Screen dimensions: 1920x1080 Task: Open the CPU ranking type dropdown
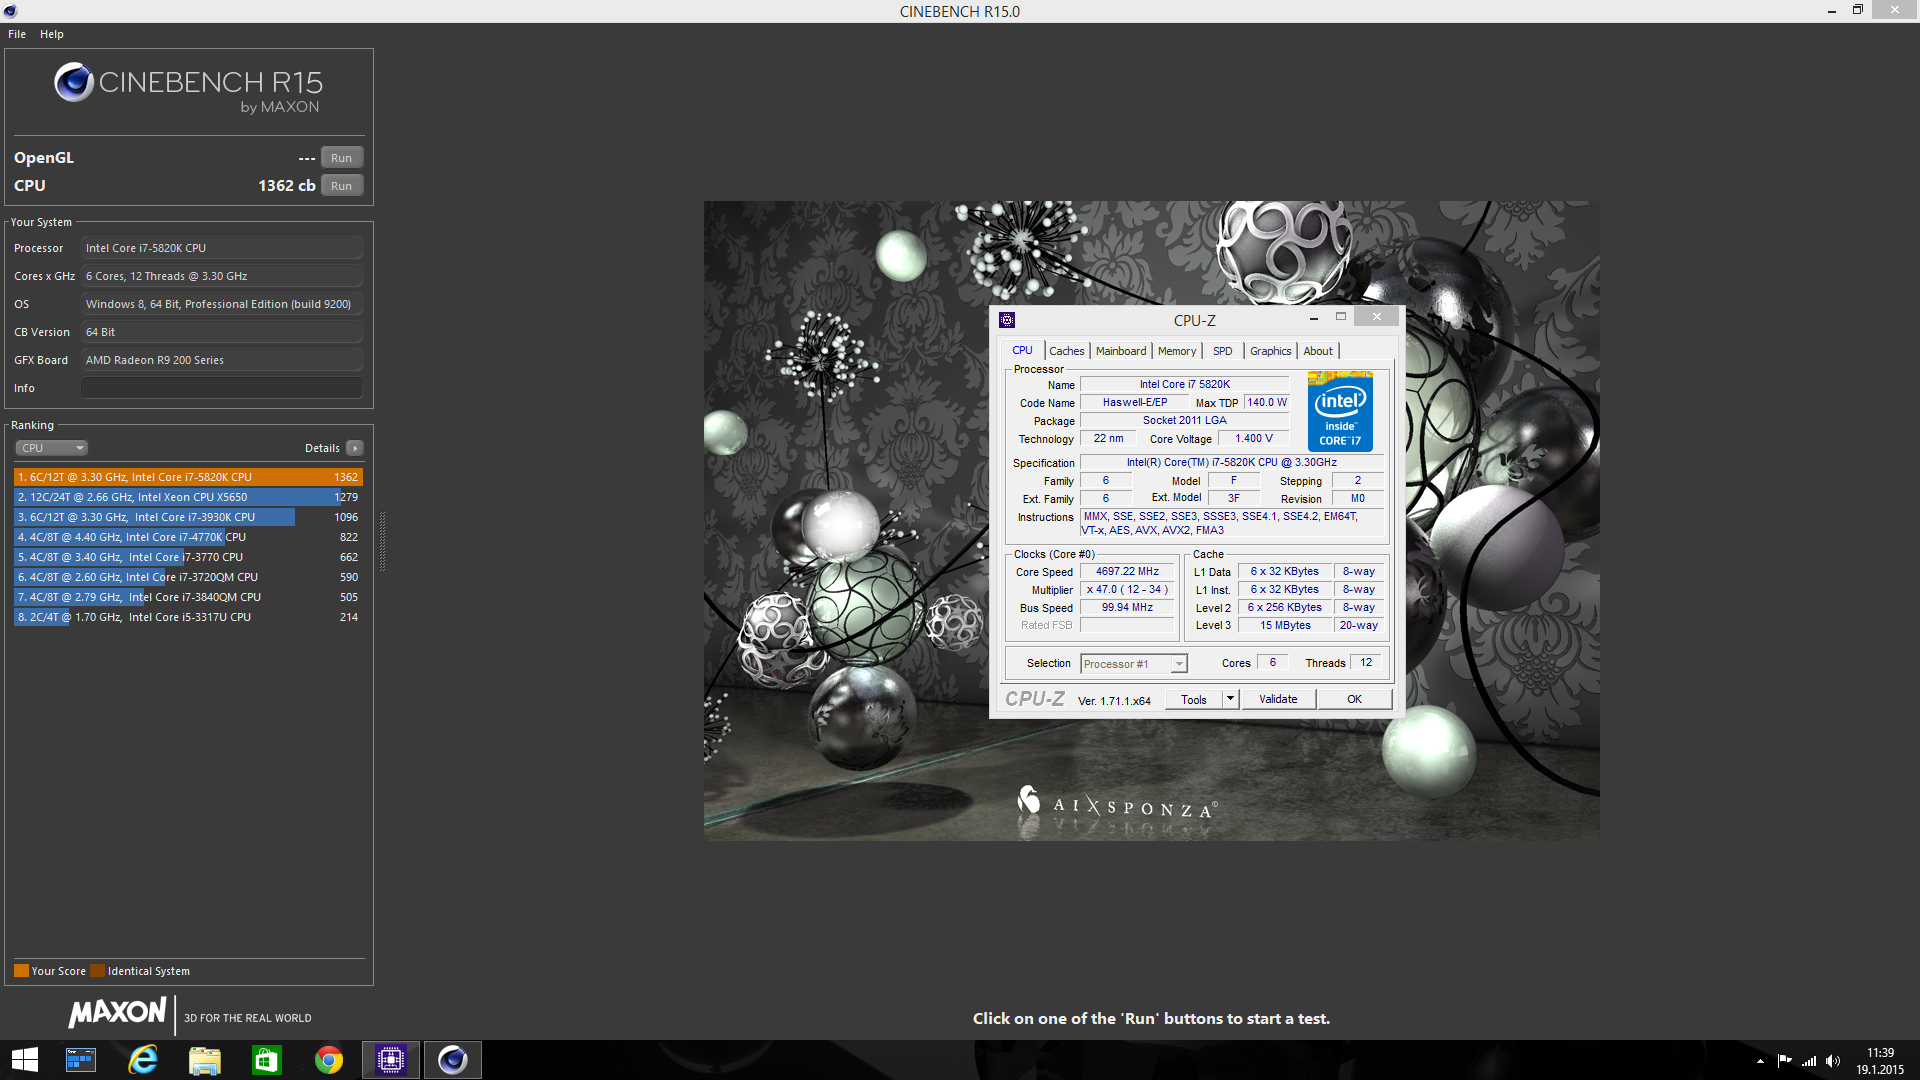pos(52,448)
